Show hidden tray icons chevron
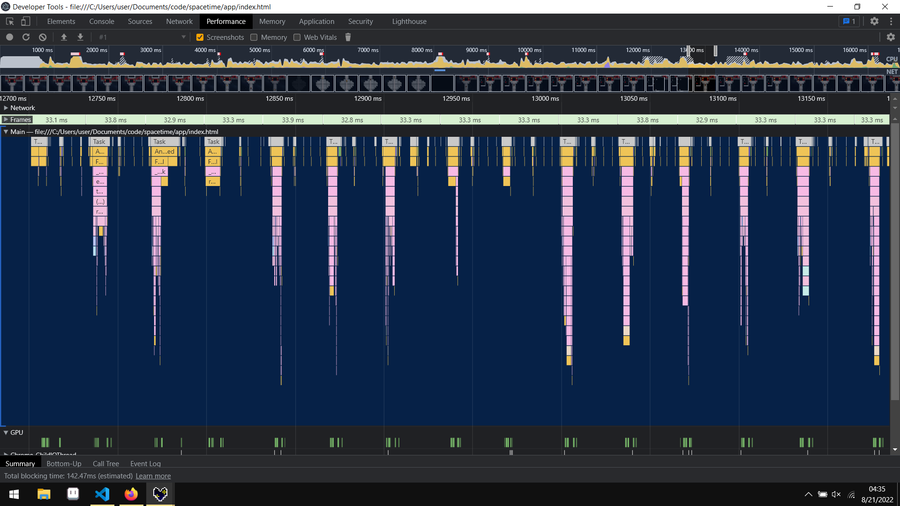Image resolution: width=900 pixels, height=506 pixels. coord(808,495)
